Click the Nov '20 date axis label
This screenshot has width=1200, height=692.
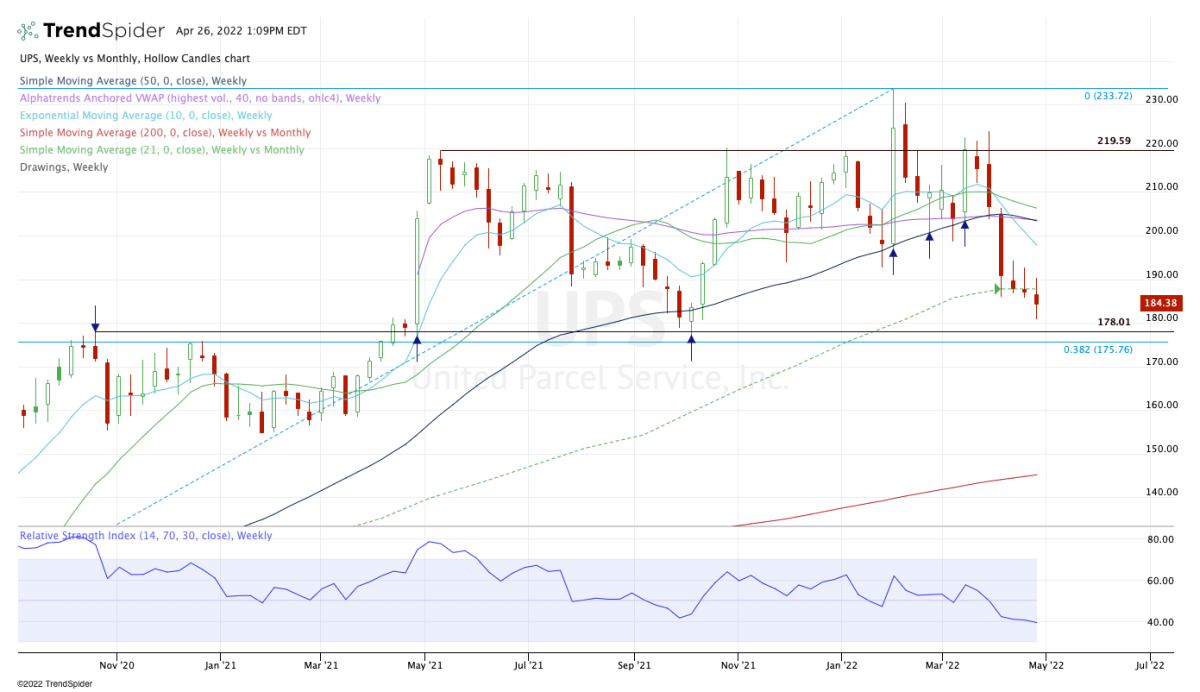tap(117, 663)
